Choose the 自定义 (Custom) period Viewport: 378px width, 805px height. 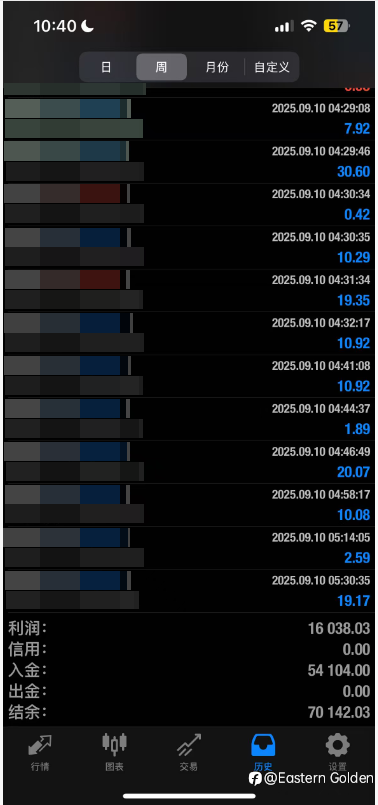click(272, 67)
